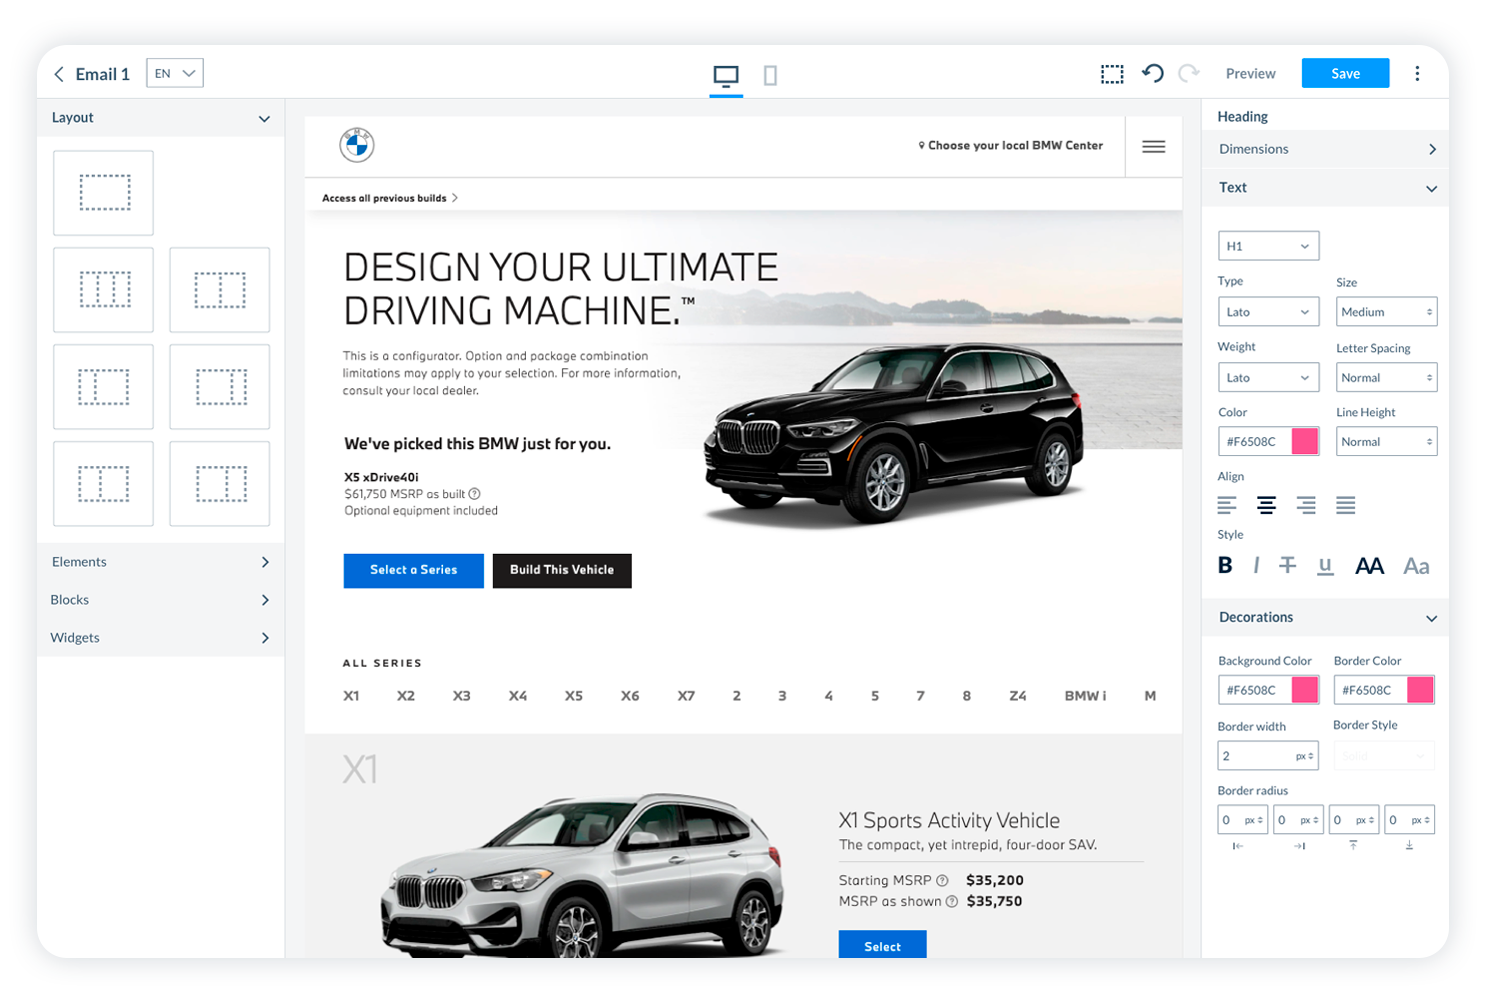This screenshot has height=1002, width=1495.
Task: Open the font Type dropdown showing Lato
Action: pyautogui.click(x=1268, y=312)
